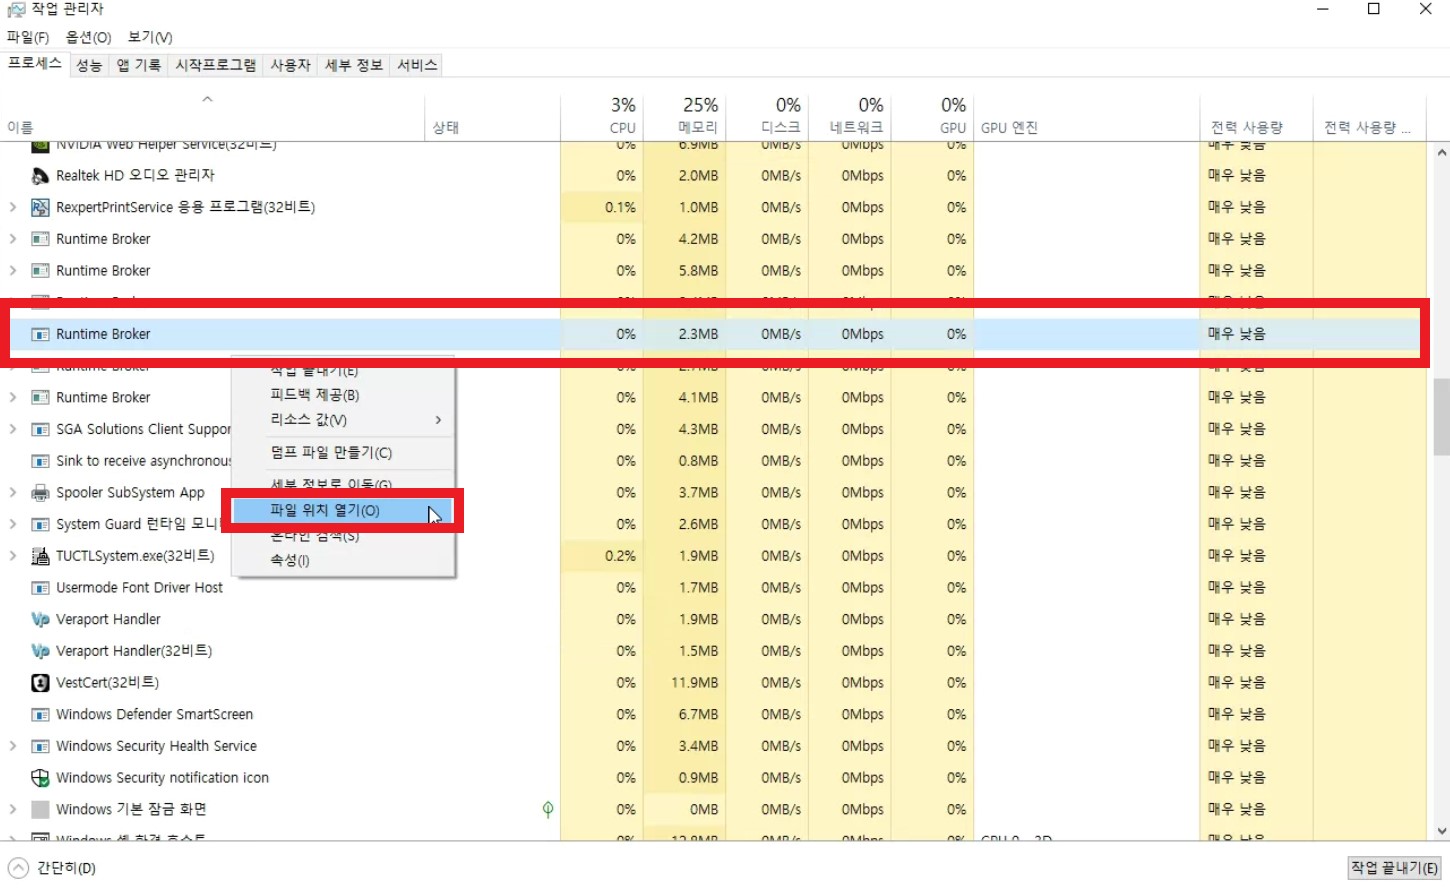The width and height of the screenshot is (1450, 888).
Task: Open the 리소스 값(V) submenu arrow
Action: [438, 420]
